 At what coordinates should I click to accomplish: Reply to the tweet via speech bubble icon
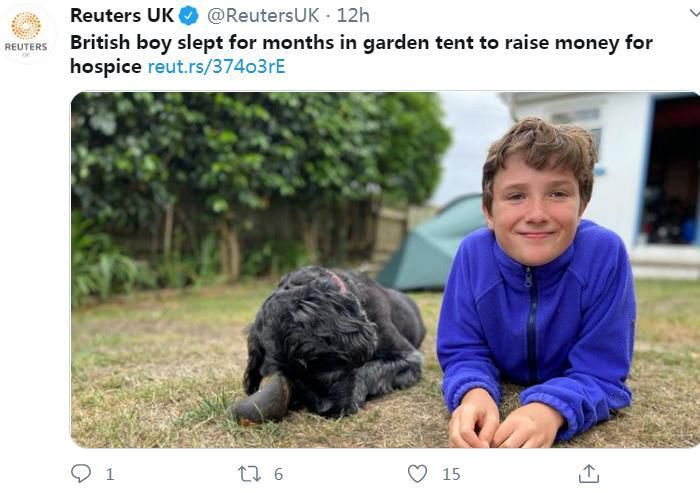pos(81,473)
